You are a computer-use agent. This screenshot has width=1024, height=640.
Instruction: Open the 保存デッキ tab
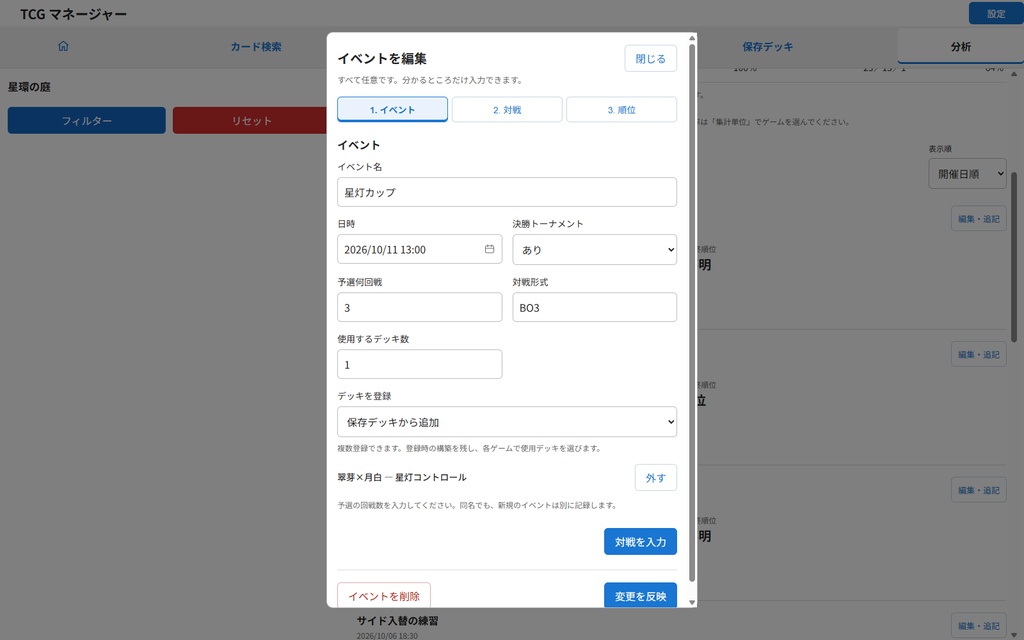pos(767,46)
